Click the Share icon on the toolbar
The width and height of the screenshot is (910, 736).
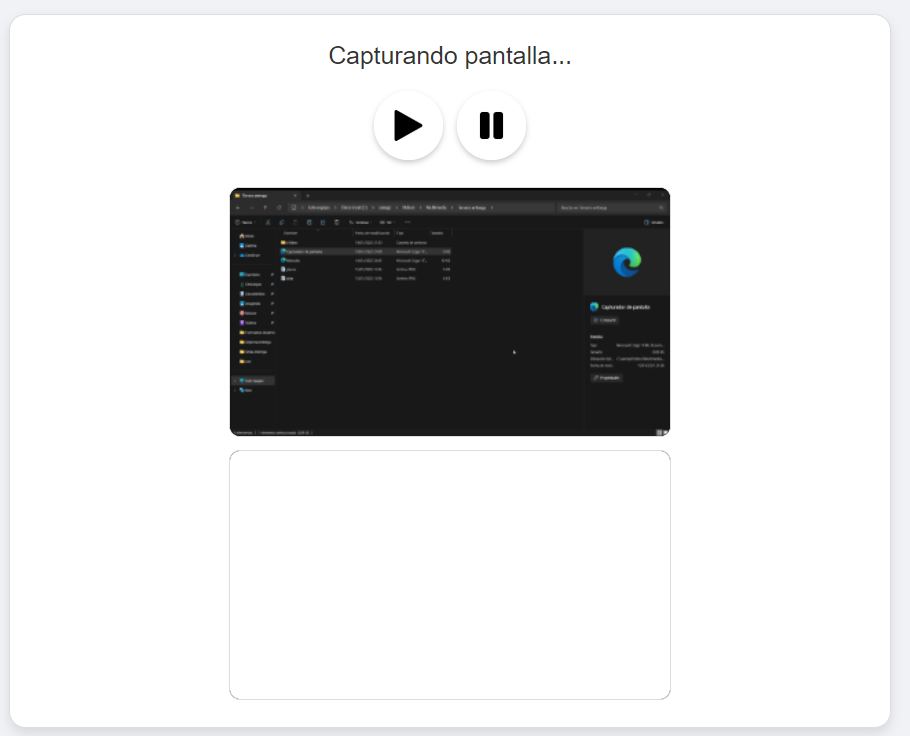pos(325,220)
